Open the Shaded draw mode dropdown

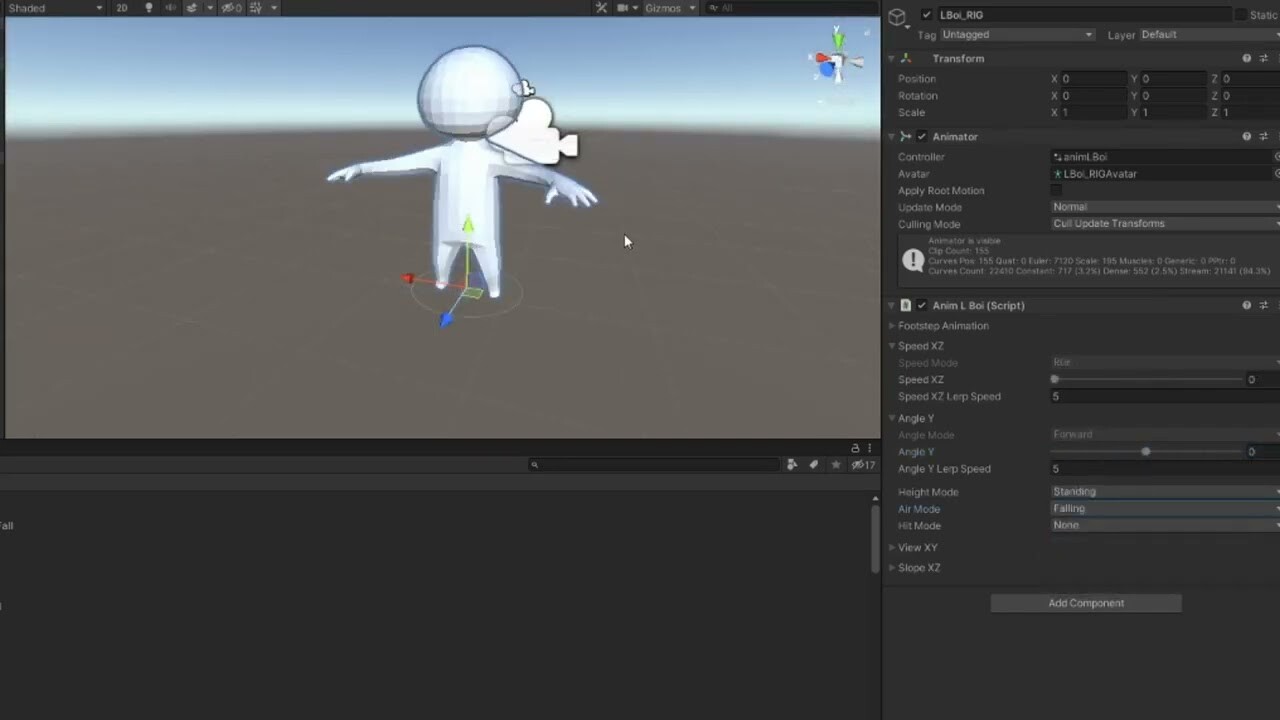tap(55, 8)
